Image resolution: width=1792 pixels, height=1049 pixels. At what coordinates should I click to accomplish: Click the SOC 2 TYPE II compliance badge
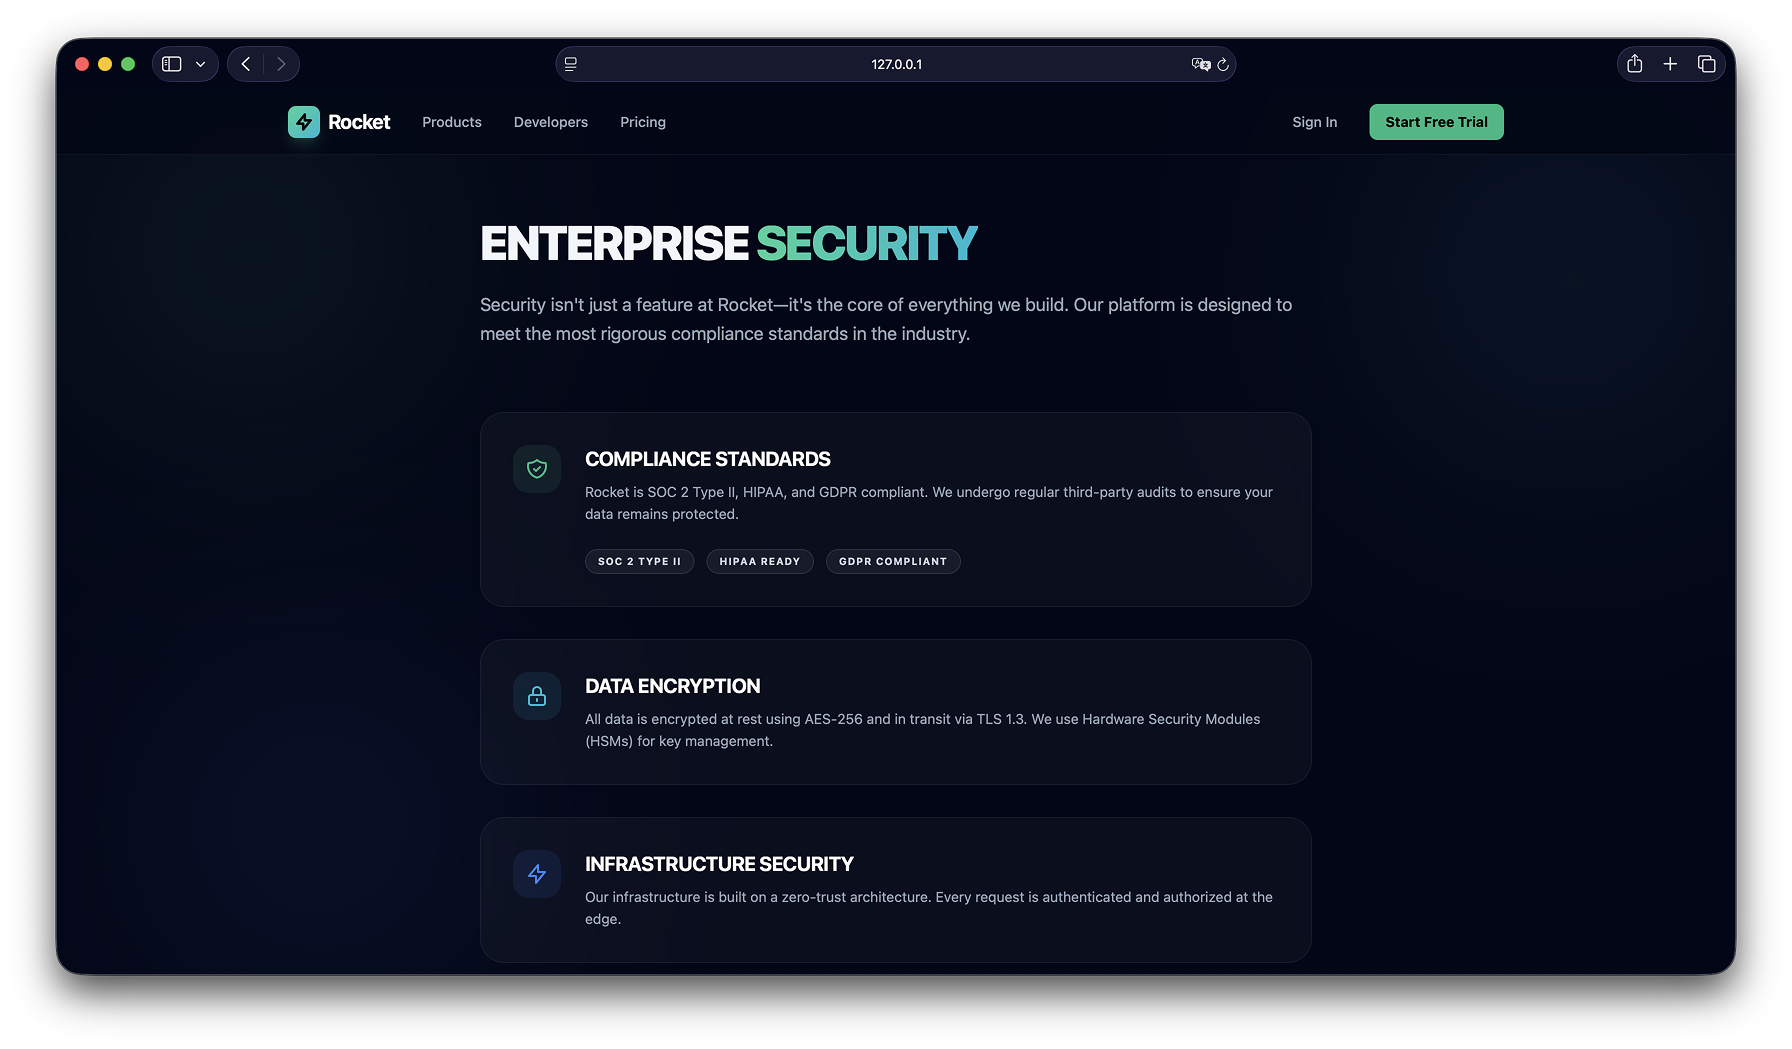[639, 561]
